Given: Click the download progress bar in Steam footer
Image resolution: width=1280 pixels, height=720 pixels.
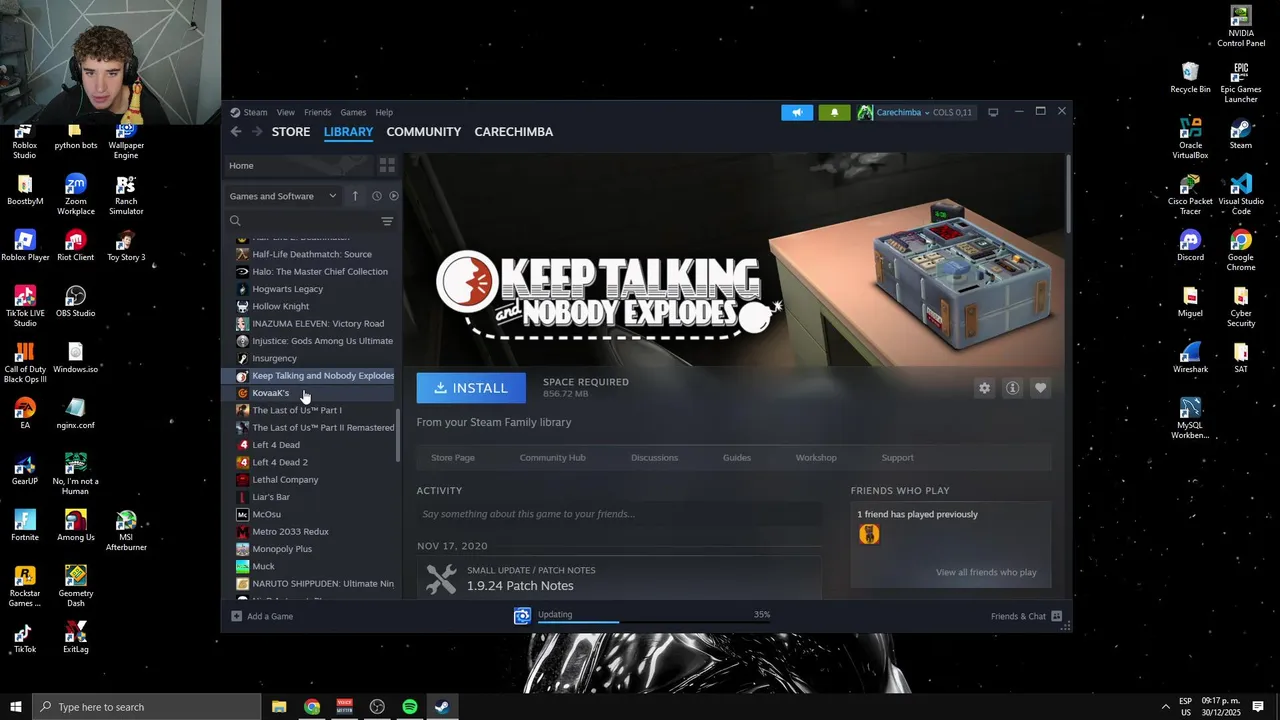Looking at the screenshot, I should pyautogui.click(x=654, y=622).
